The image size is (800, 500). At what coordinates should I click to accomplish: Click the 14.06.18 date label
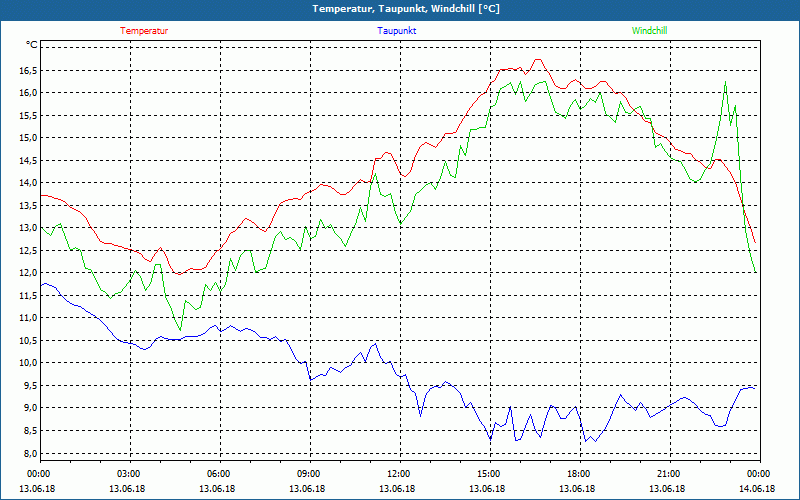click(757, 488)
